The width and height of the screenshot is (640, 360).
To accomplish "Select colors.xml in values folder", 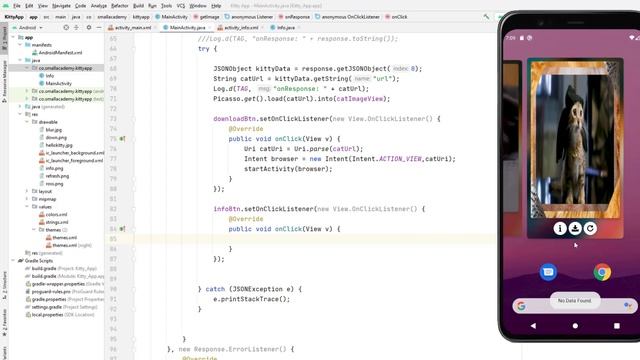I will click(x=53, y=215).
